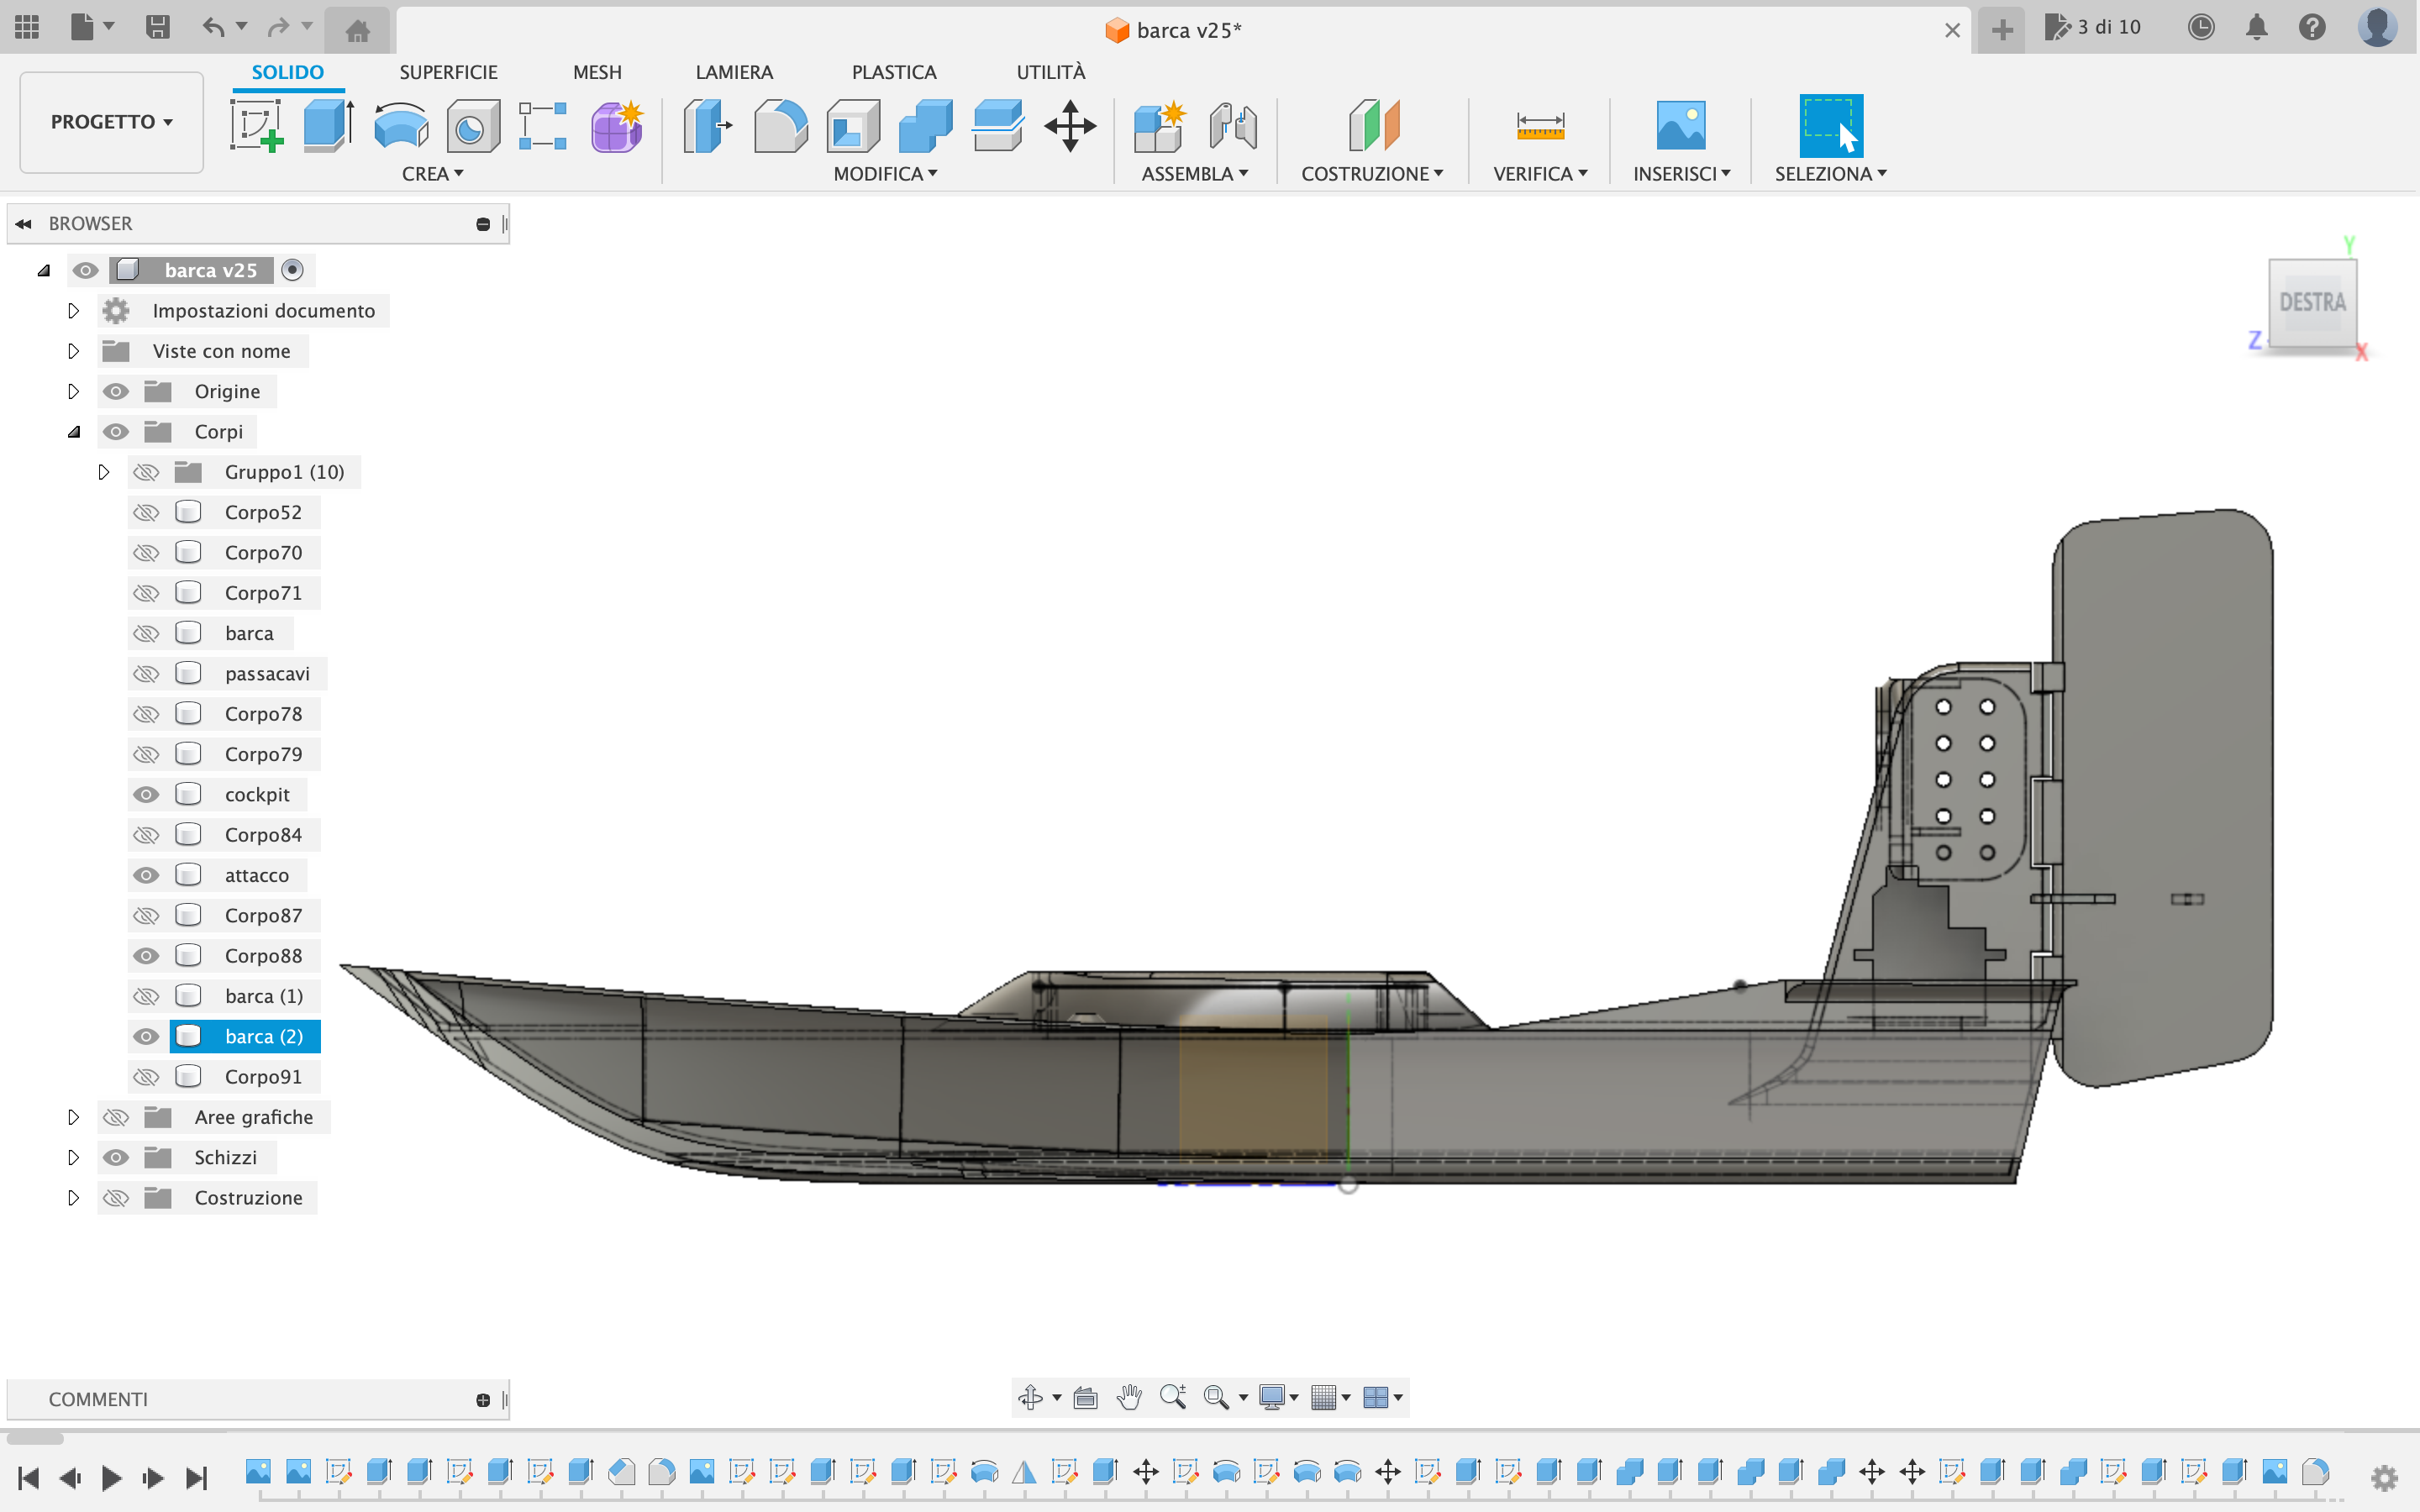The height and width of the screenshot is (1512, 2420).
Task: Expand Viste con nome node
Action: pos(73,351)
